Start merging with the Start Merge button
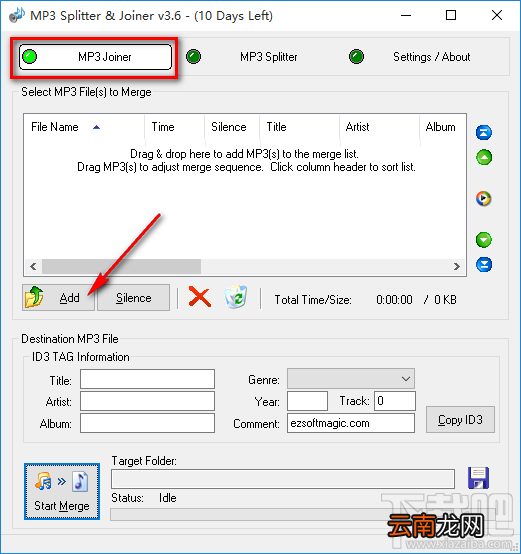Image resolution: width=521 pixels, height=554 pixels. coord(62,491)
